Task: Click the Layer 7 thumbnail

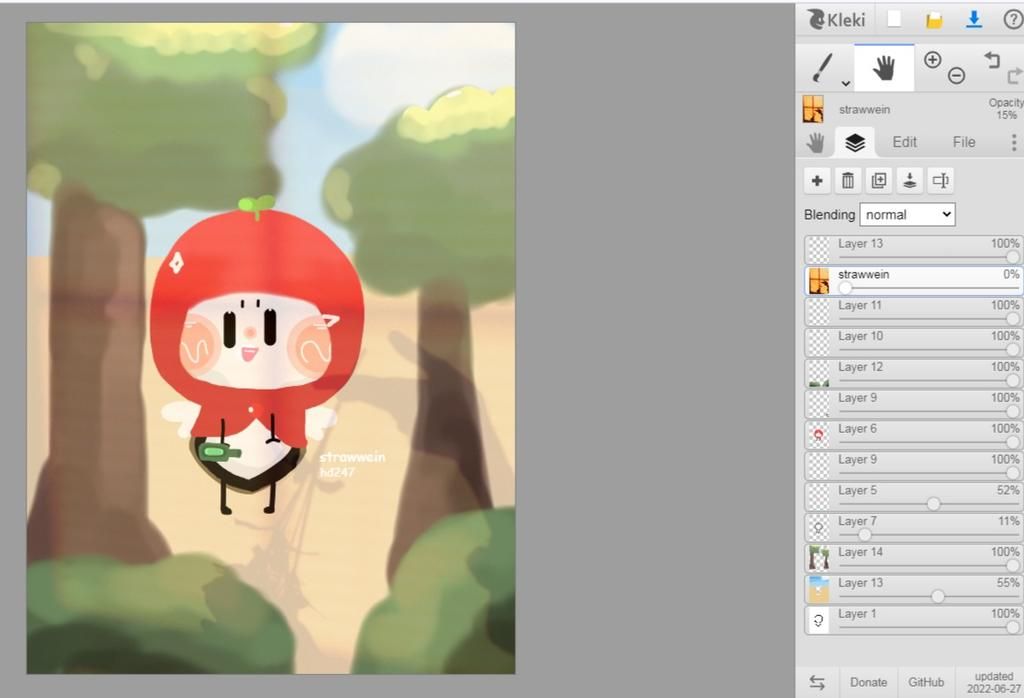Action: pyautogui.click(x=819, y=528)
